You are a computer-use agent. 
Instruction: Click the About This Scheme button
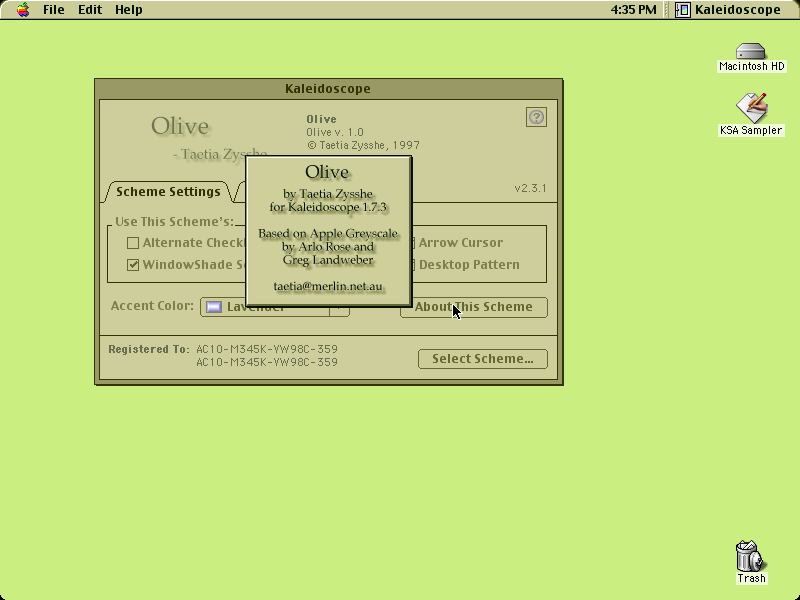tap(473, 307)
